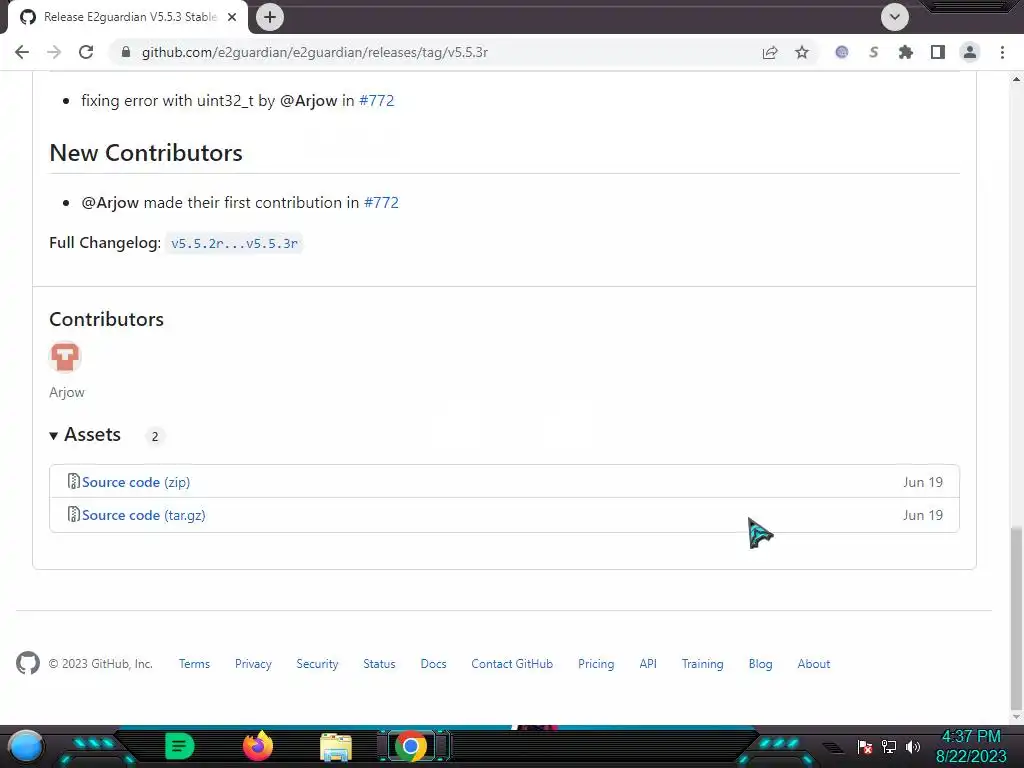This screenshot has width=1024, height=768.
Task: Open the About footer link
Action: (814, 664)
